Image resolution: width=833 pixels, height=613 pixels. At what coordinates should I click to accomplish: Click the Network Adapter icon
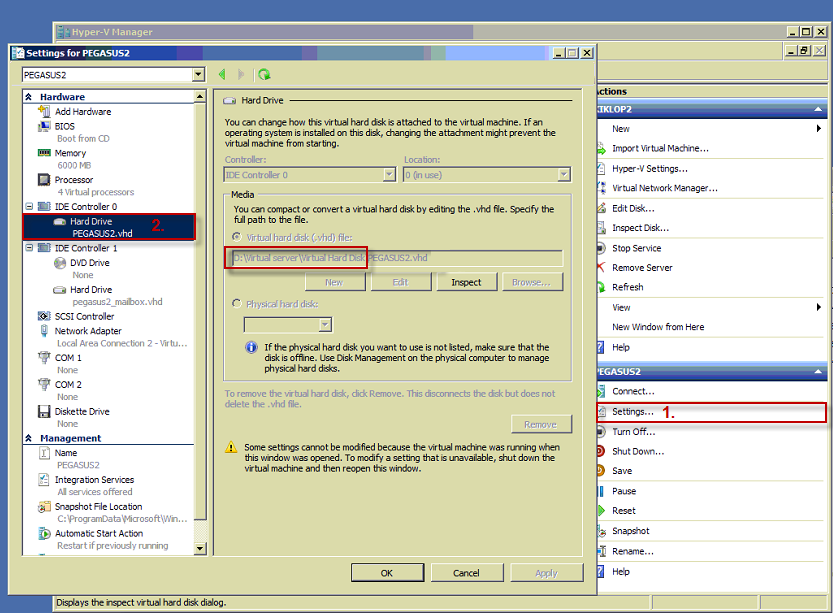[44, 331]
